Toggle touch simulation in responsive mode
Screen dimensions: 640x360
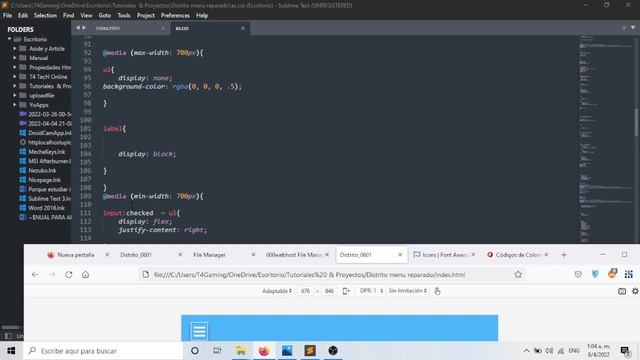click(438, 291)
